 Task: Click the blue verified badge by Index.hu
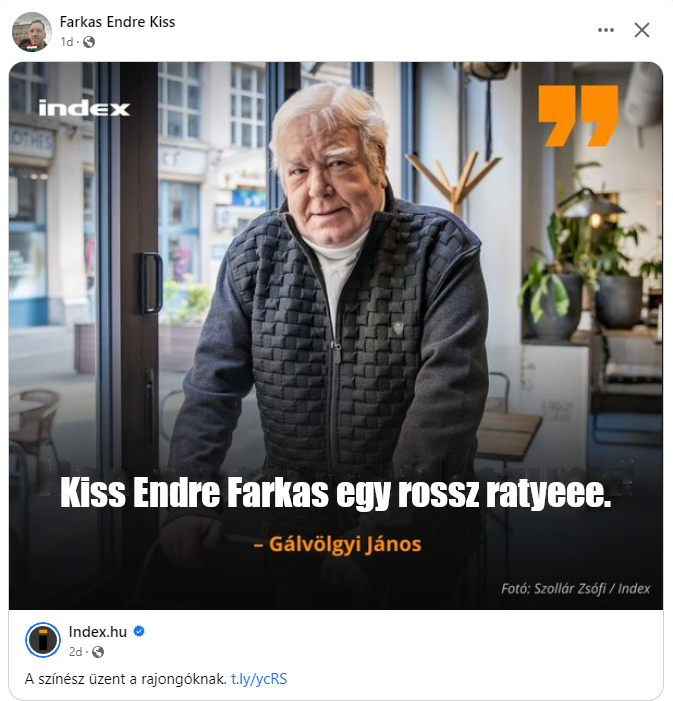139,631
